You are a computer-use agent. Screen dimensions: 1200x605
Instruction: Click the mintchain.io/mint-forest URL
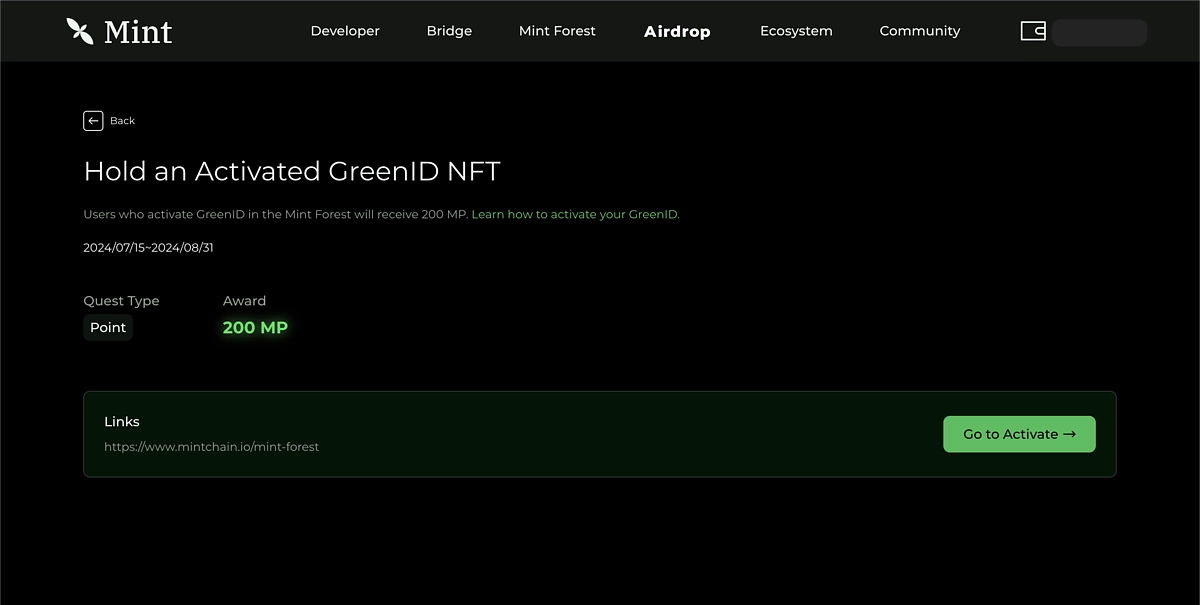click(212, 447)
